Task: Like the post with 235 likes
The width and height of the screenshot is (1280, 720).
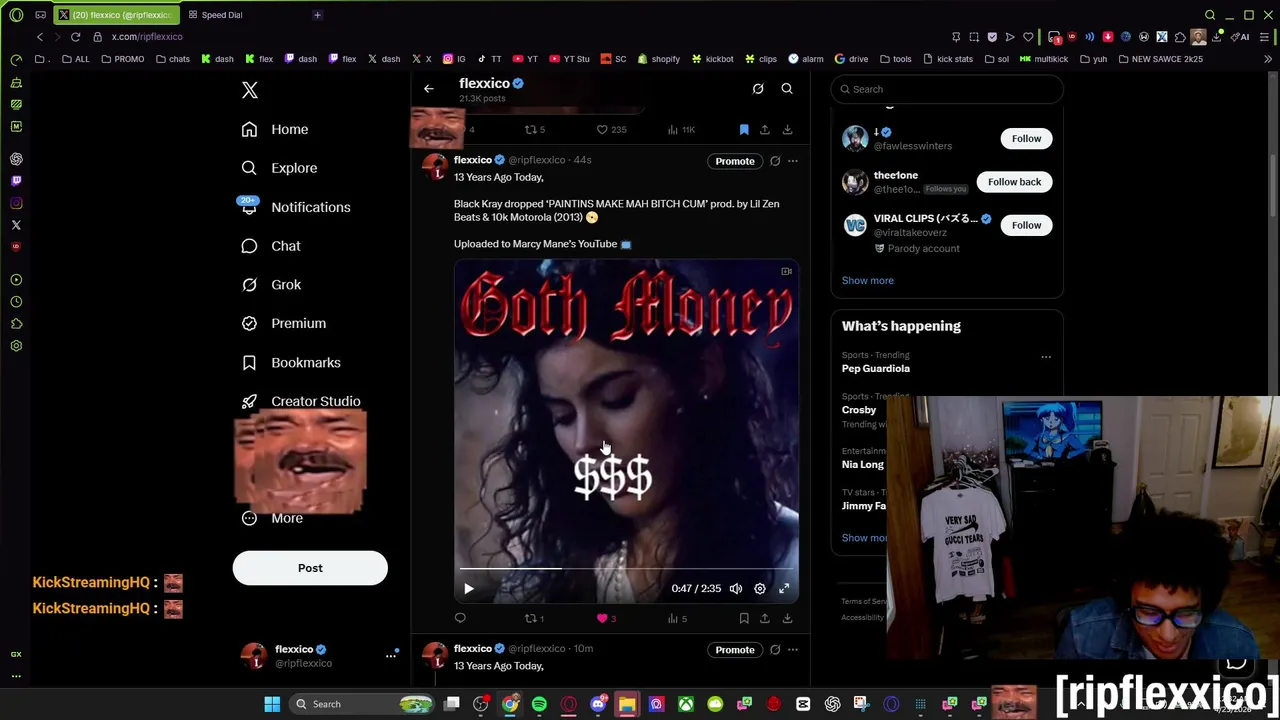Action: pyautogui.click(x=611, y=130)
